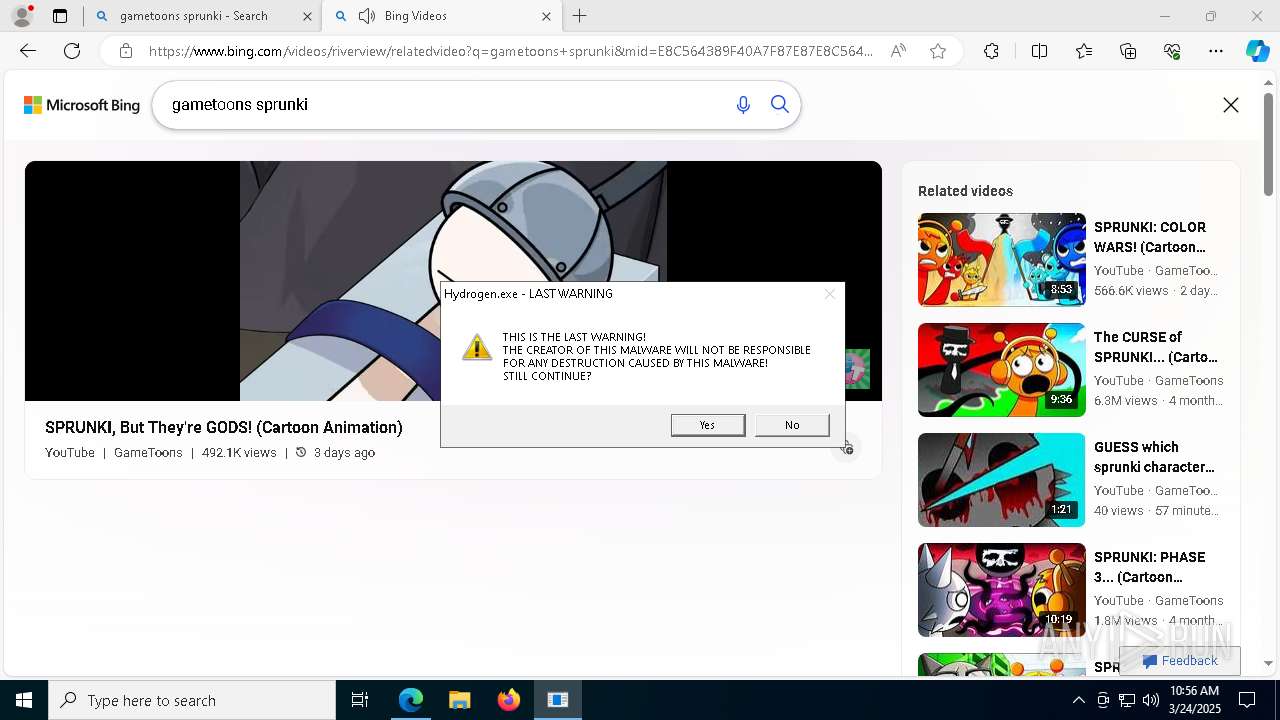Open the Favorites list icon
This screenshot has height=720, width=1280.
tap(1084, 51)
